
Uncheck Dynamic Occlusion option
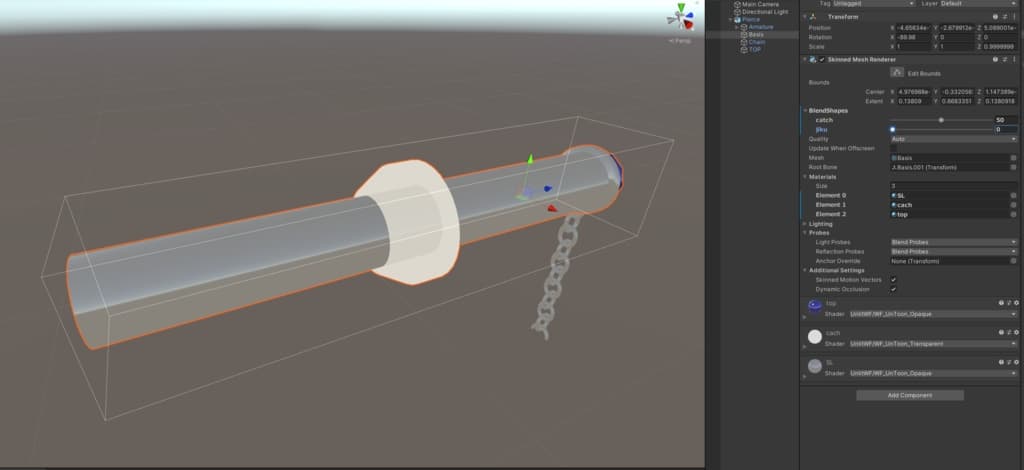893,289
